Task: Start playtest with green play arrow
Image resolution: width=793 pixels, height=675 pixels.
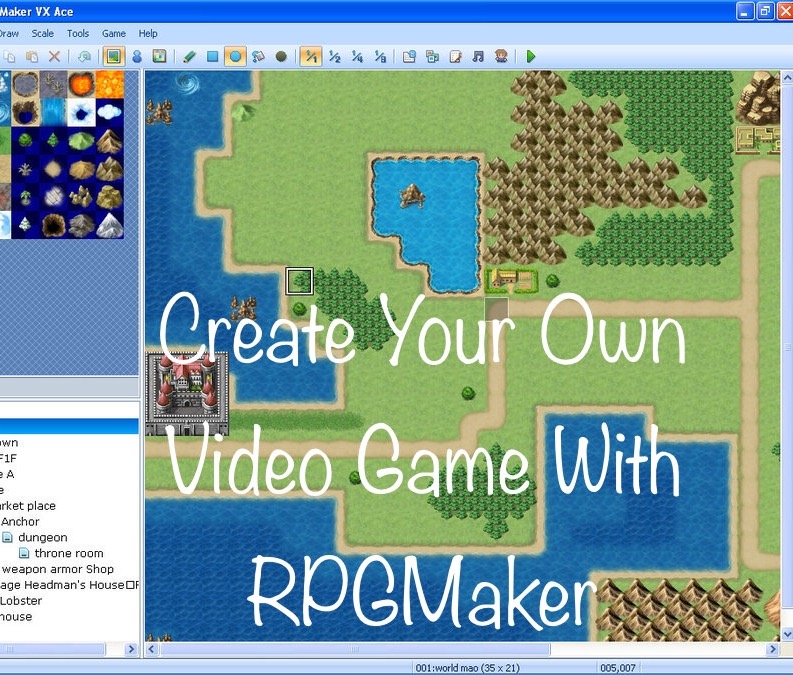Action: pos(531,57)
